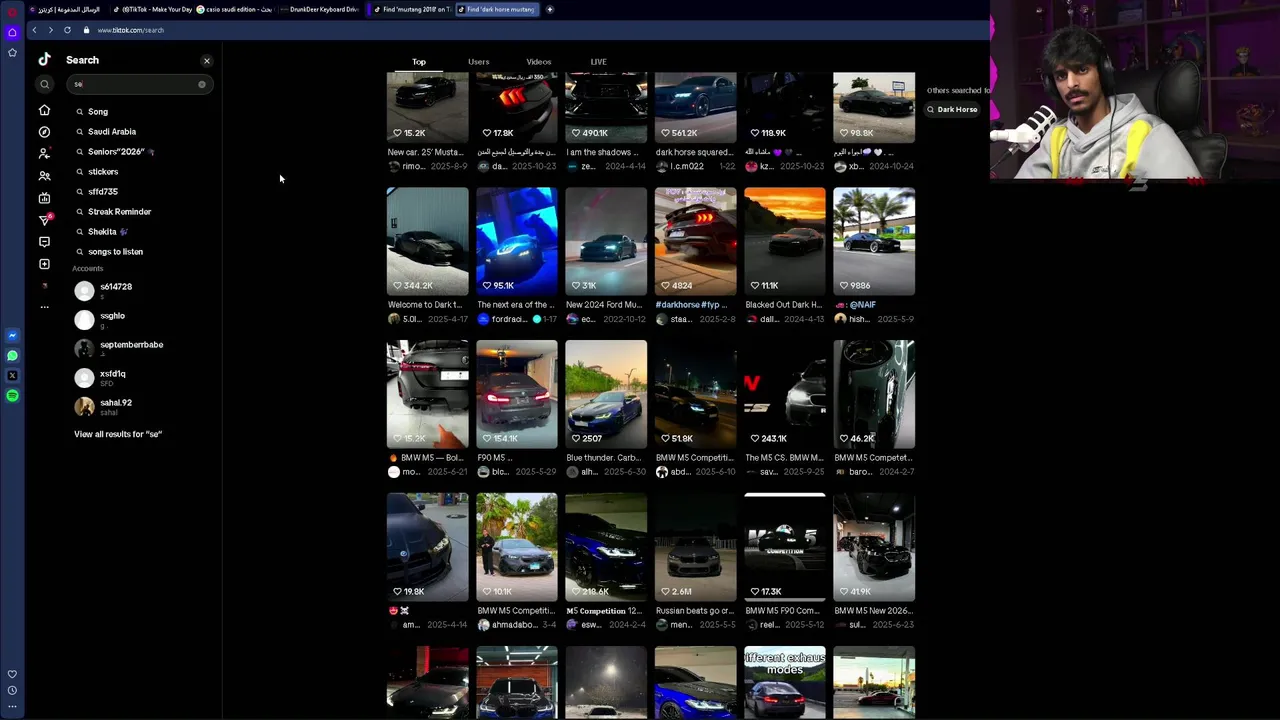Switch to the Users tab
Viewport: 1280px width, 720px height.
[479, 62]
